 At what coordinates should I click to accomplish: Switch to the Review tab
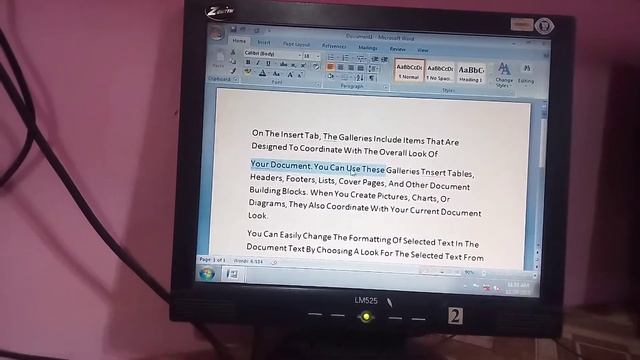click(x=397, y=49)
